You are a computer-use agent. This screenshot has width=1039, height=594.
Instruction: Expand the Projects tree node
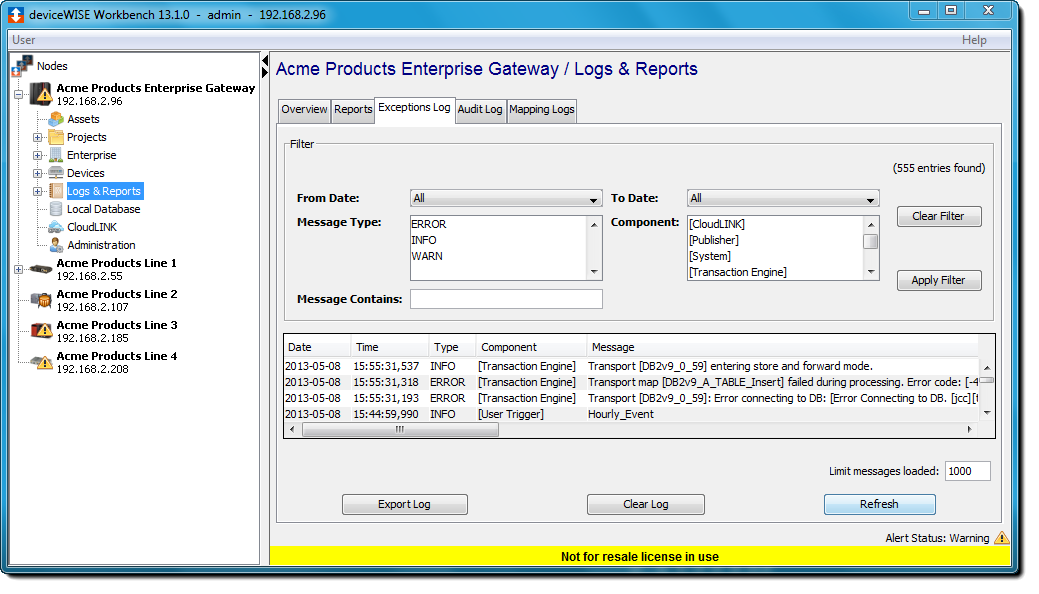coord(38,137)
